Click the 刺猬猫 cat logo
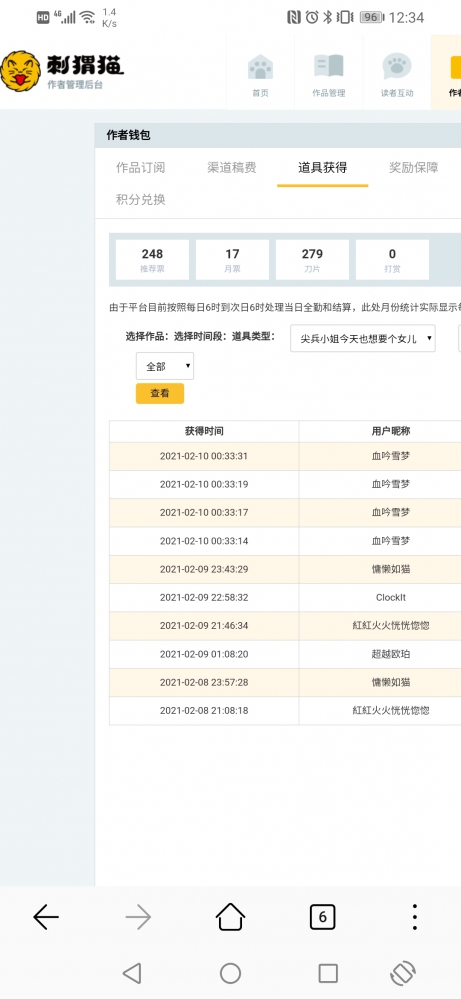This screenshot has width=461, height=999. click(20, 71)
